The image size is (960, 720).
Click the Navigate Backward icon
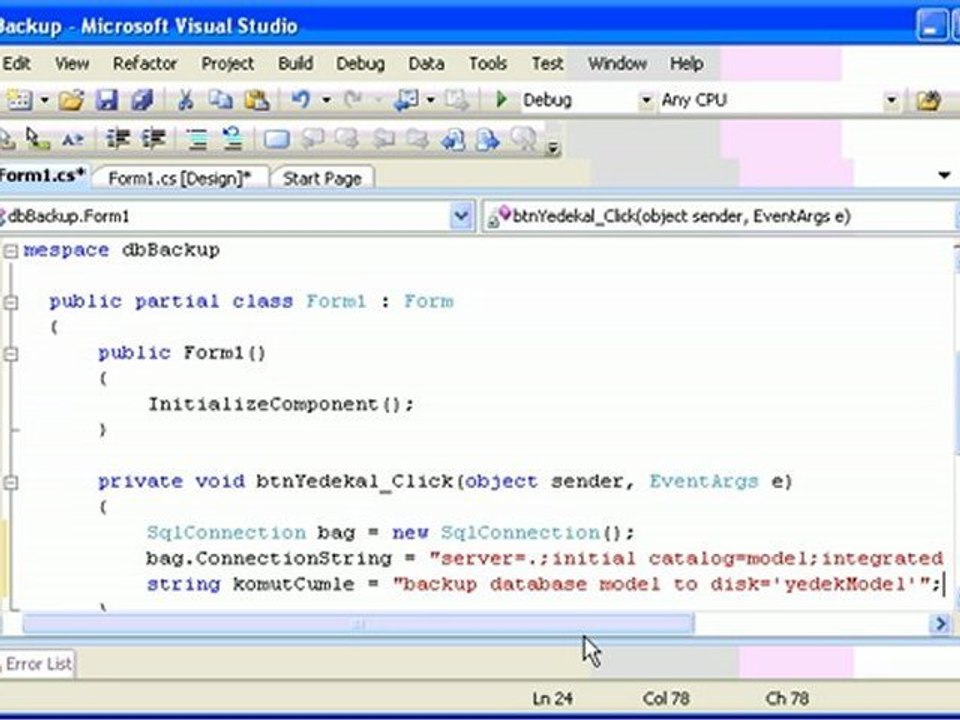coord(406,100)
